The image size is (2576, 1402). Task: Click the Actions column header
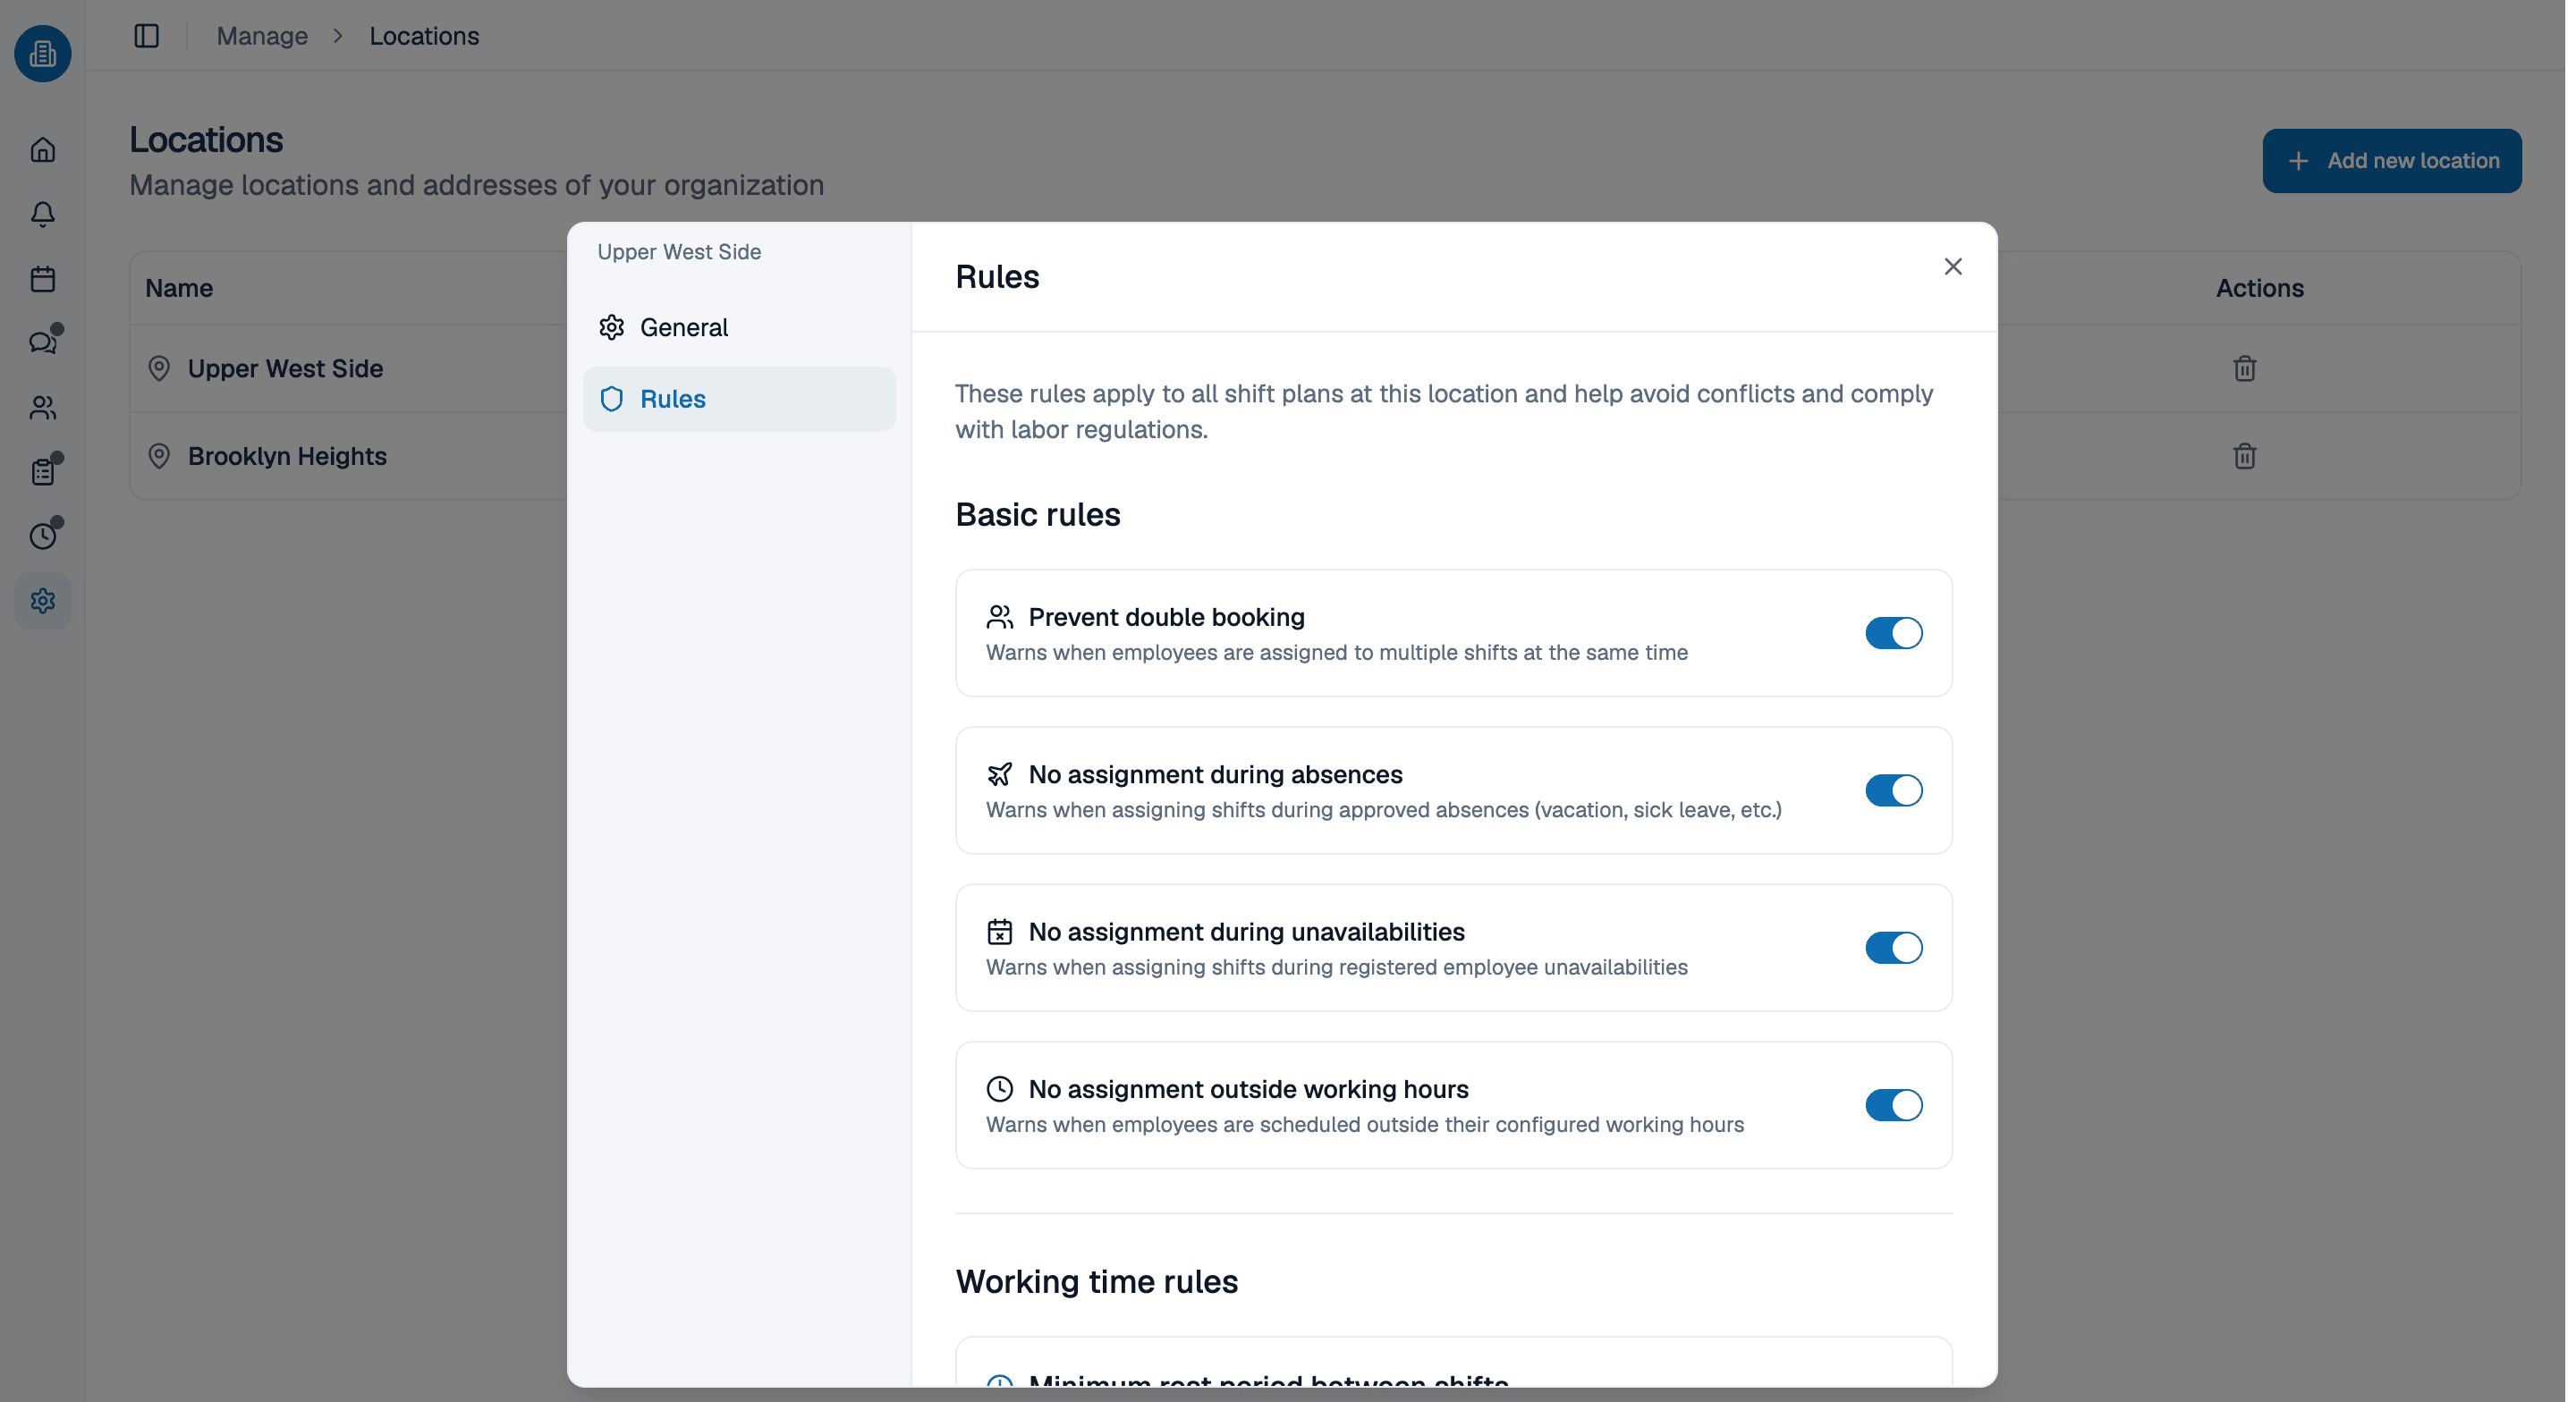pos(2259,288)
